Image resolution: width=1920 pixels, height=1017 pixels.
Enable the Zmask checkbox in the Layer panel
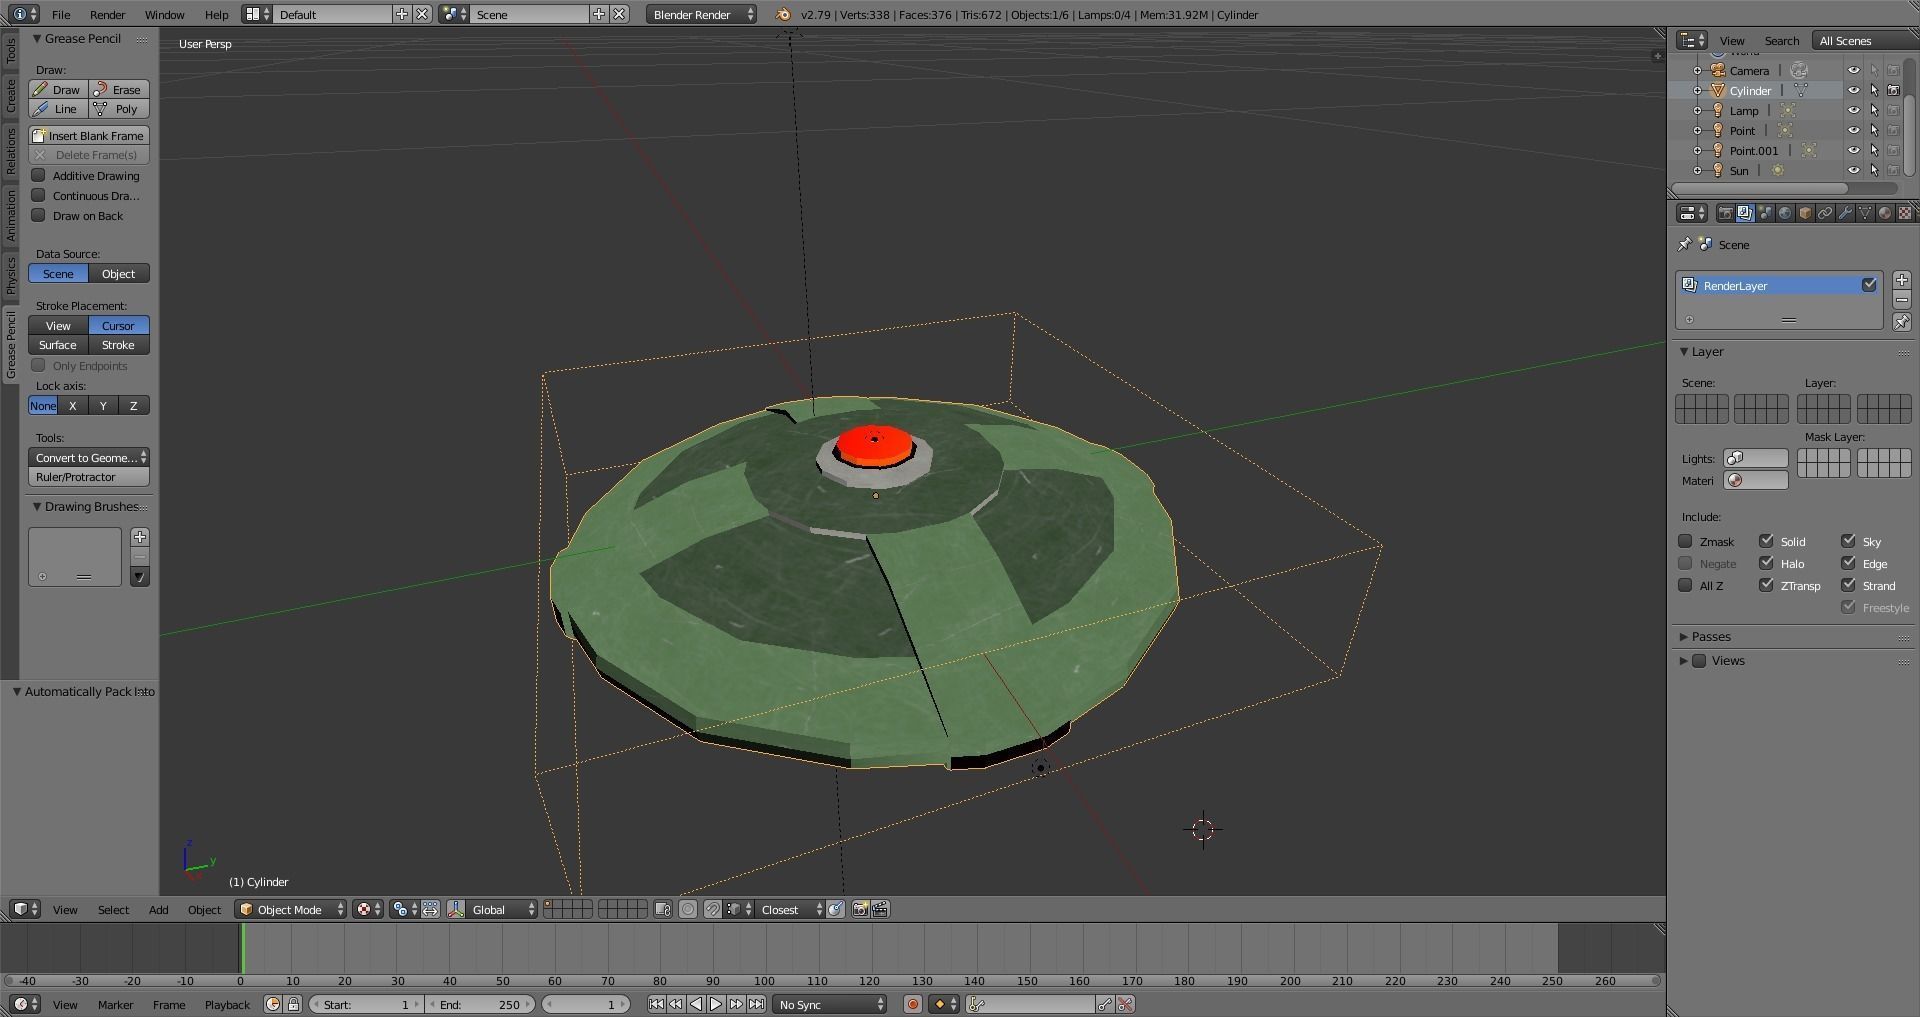click(x=1684, y=541)
